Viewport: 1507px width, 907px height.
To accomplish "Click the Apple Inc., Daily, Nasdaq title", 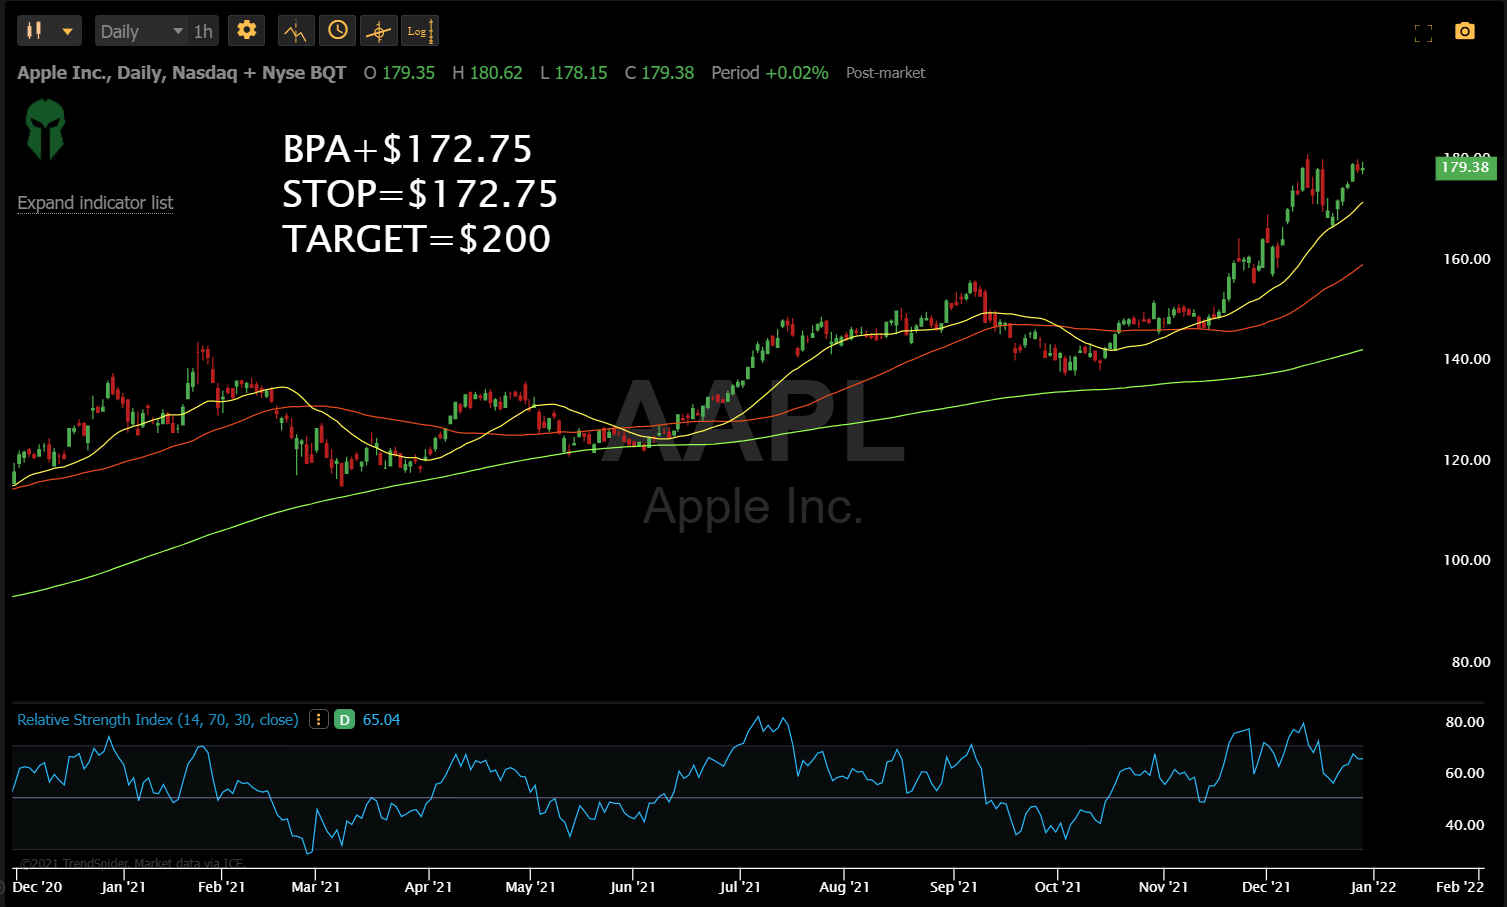I will [181, 73].
